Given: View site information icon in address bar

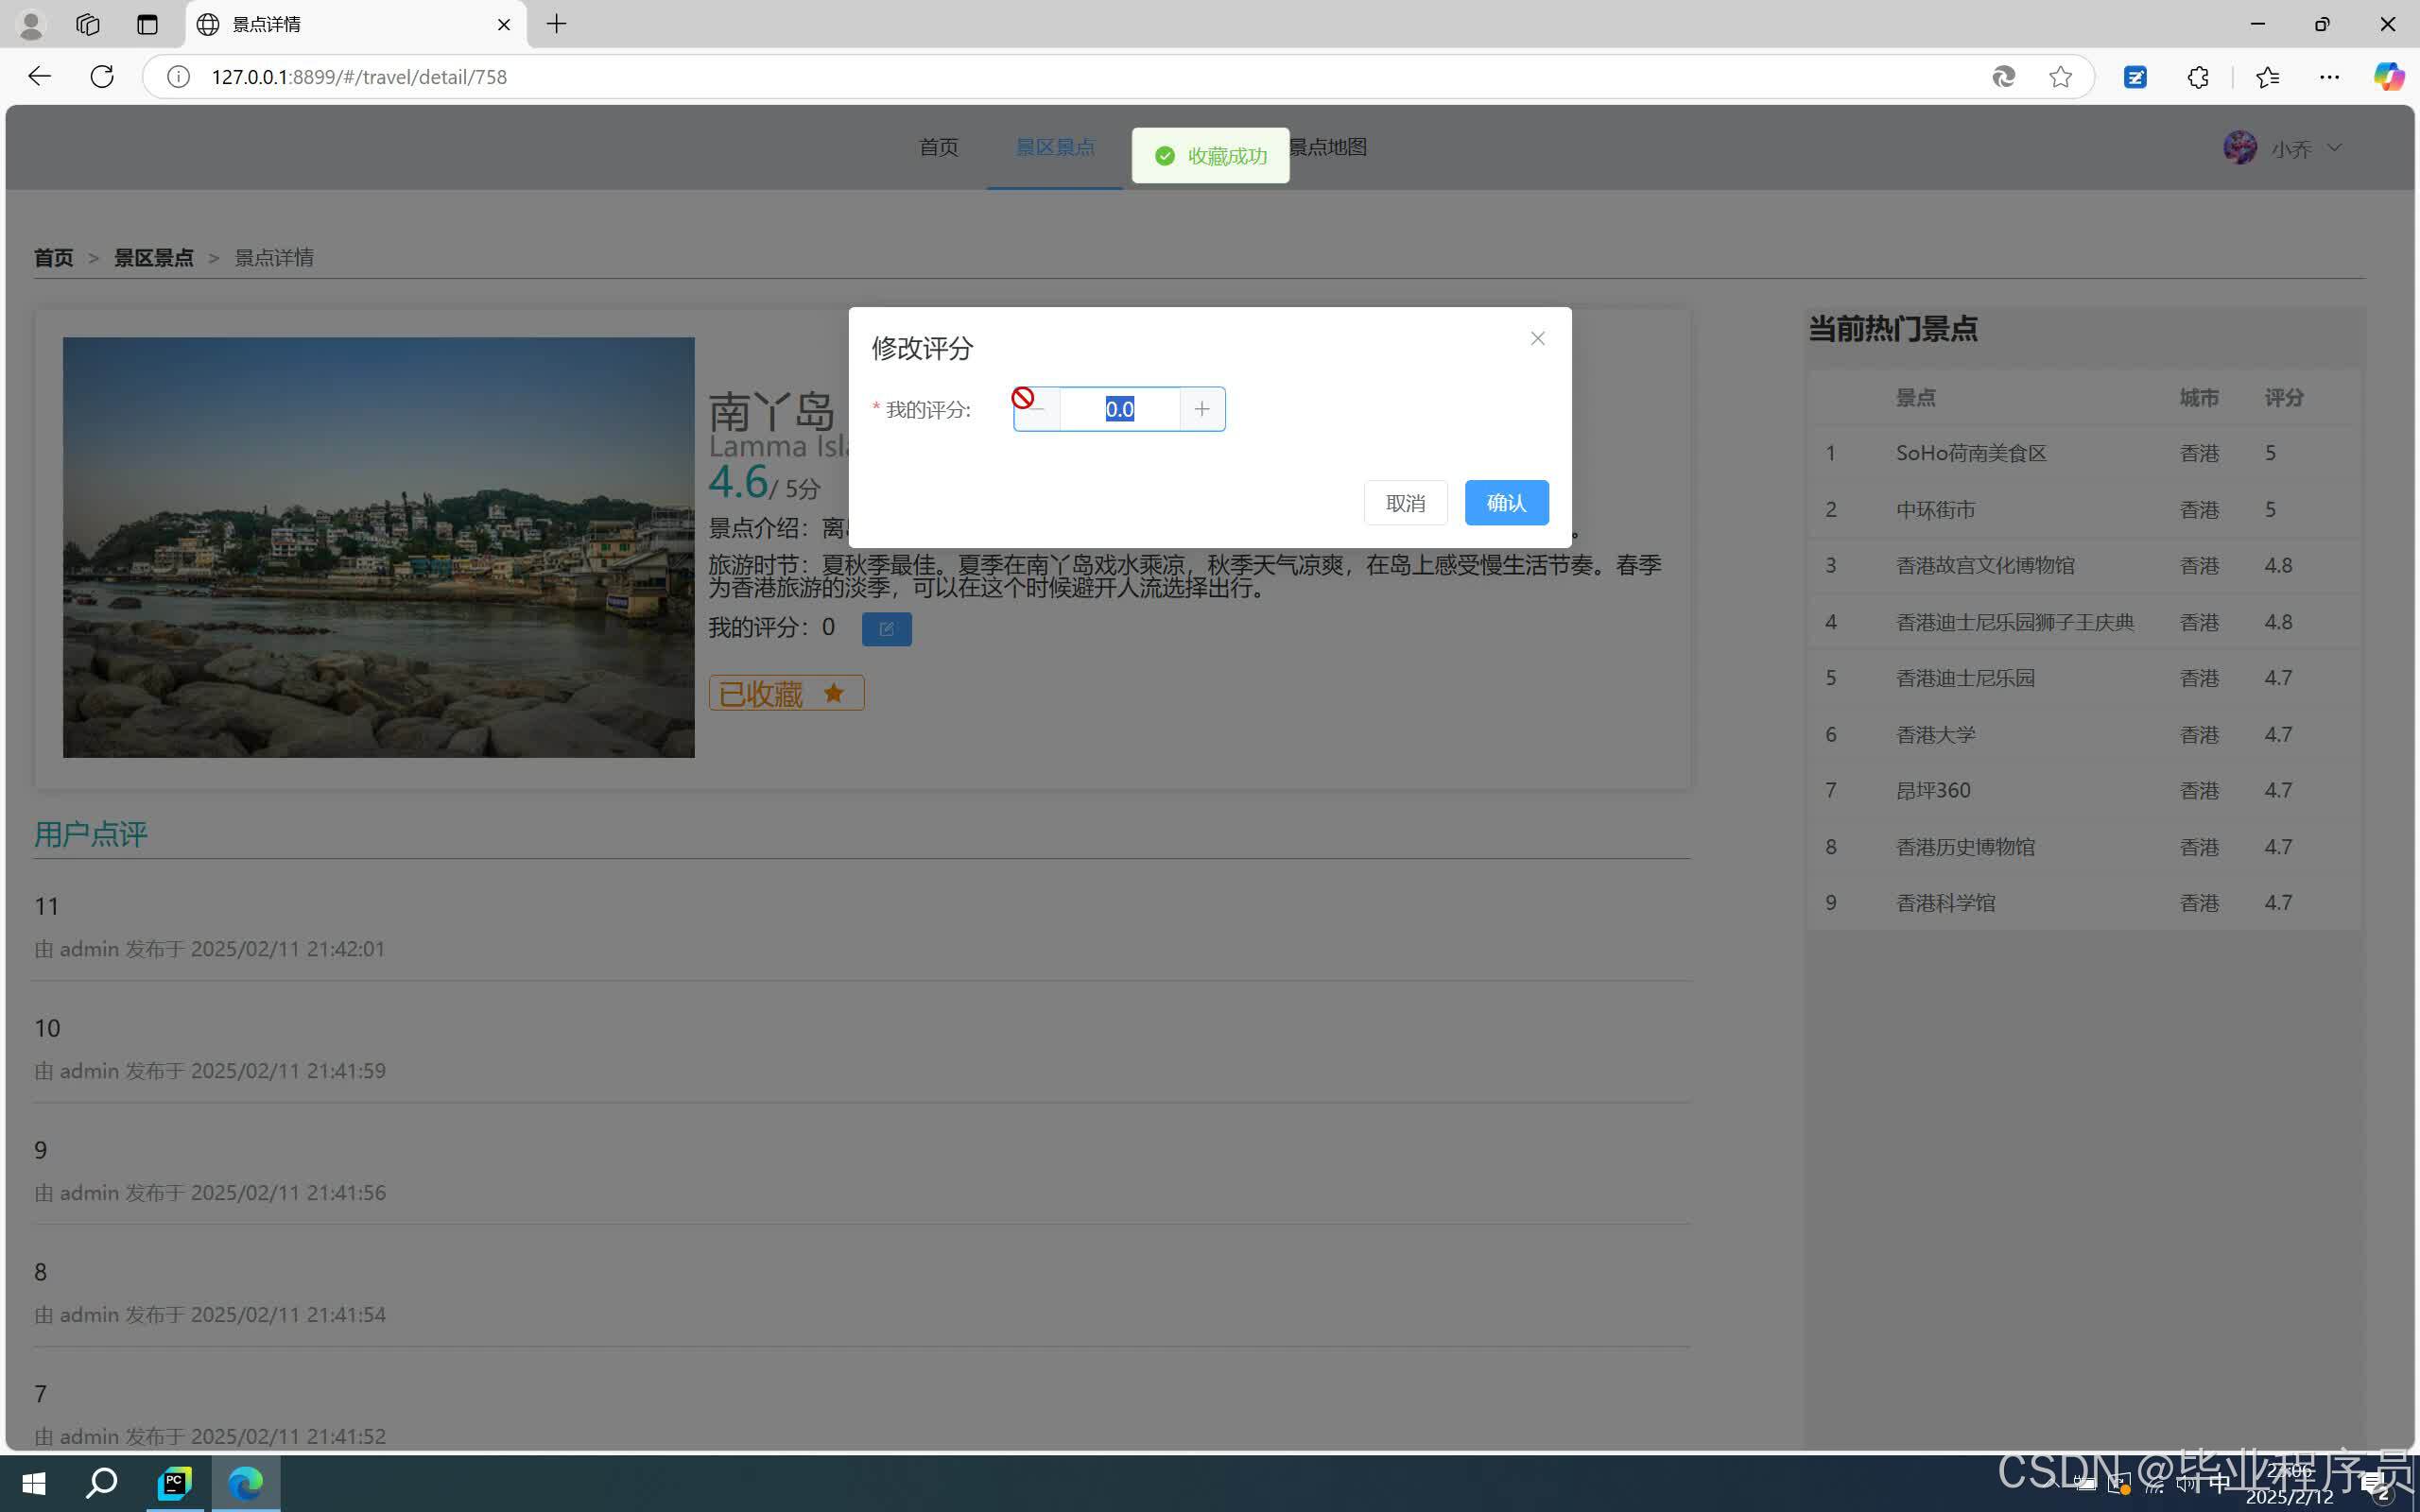Looking at the screenshot, I should coord(178,77).
